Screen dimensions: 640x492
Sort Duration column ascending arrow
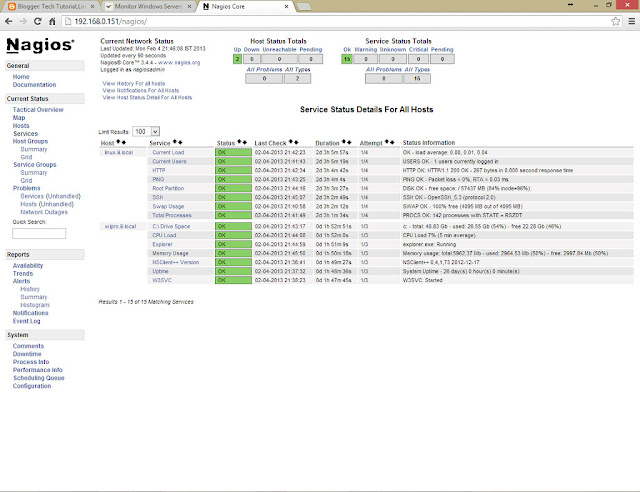click(344, 142)
